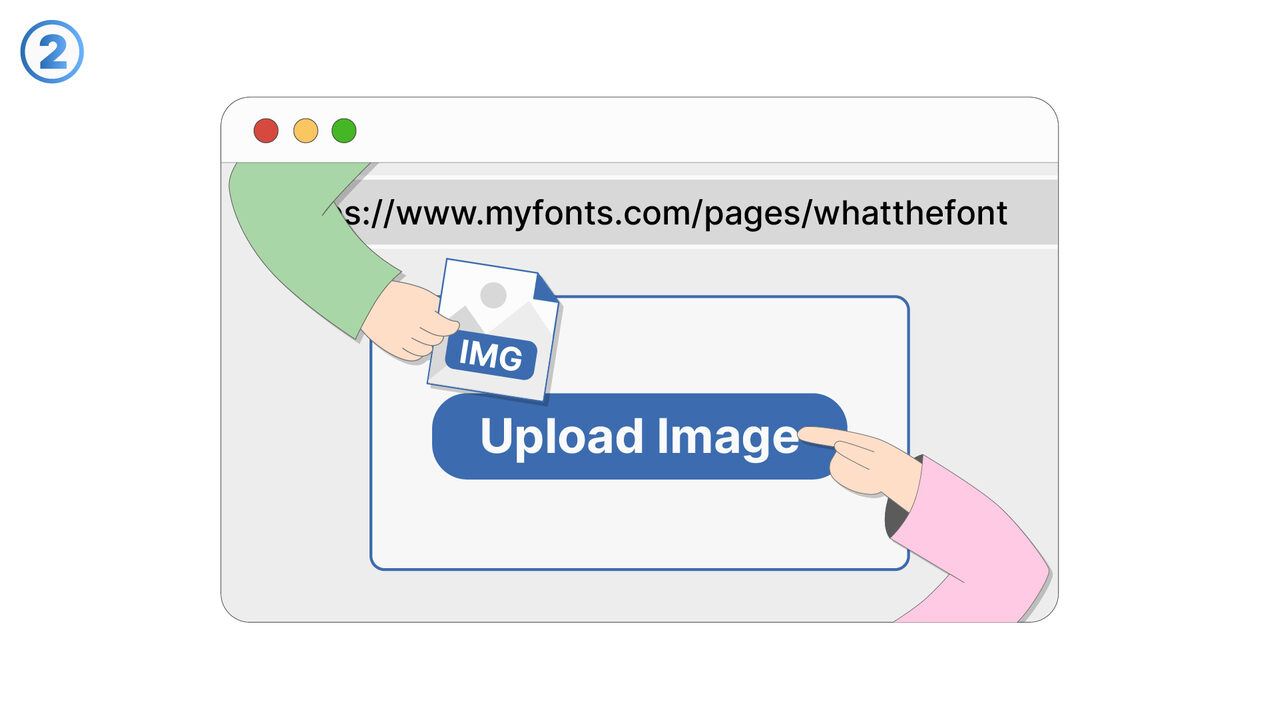Minimize the window with the yellow dot
This screenshot has height=720, width=1279.
point(305,130)
